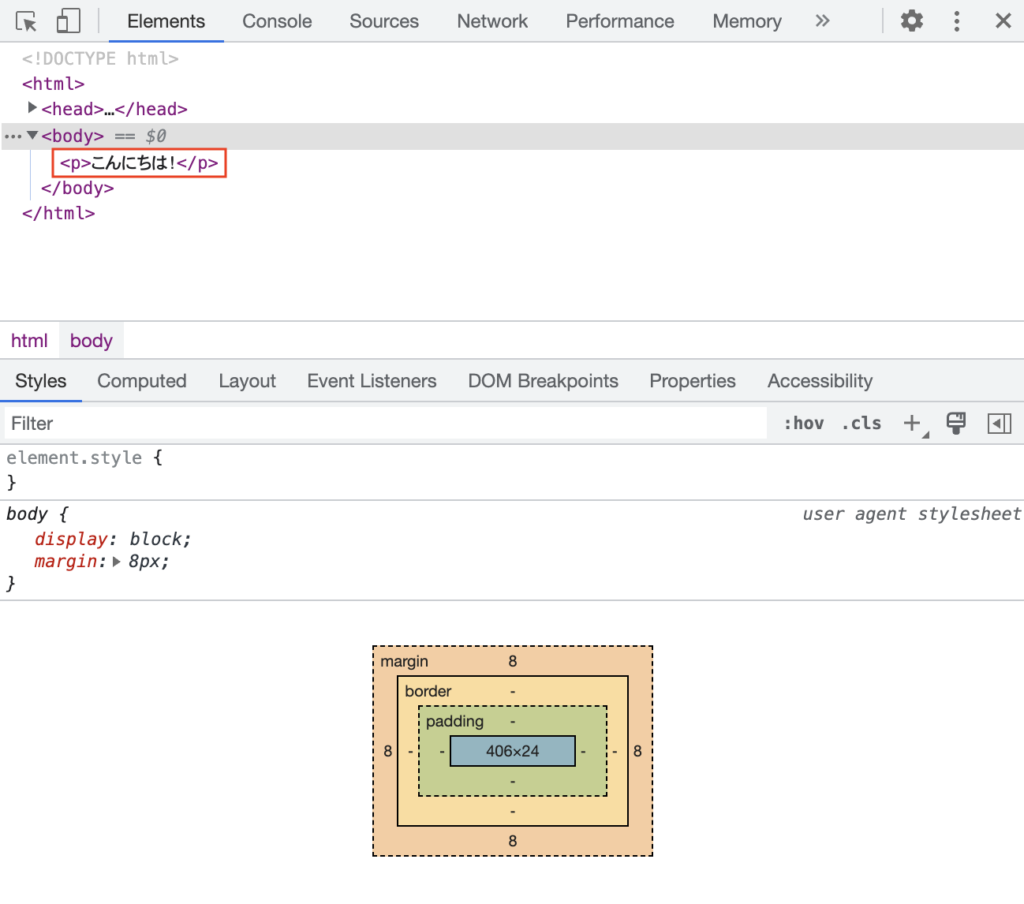Toggle the :hov element state panel

coord(803,423)
